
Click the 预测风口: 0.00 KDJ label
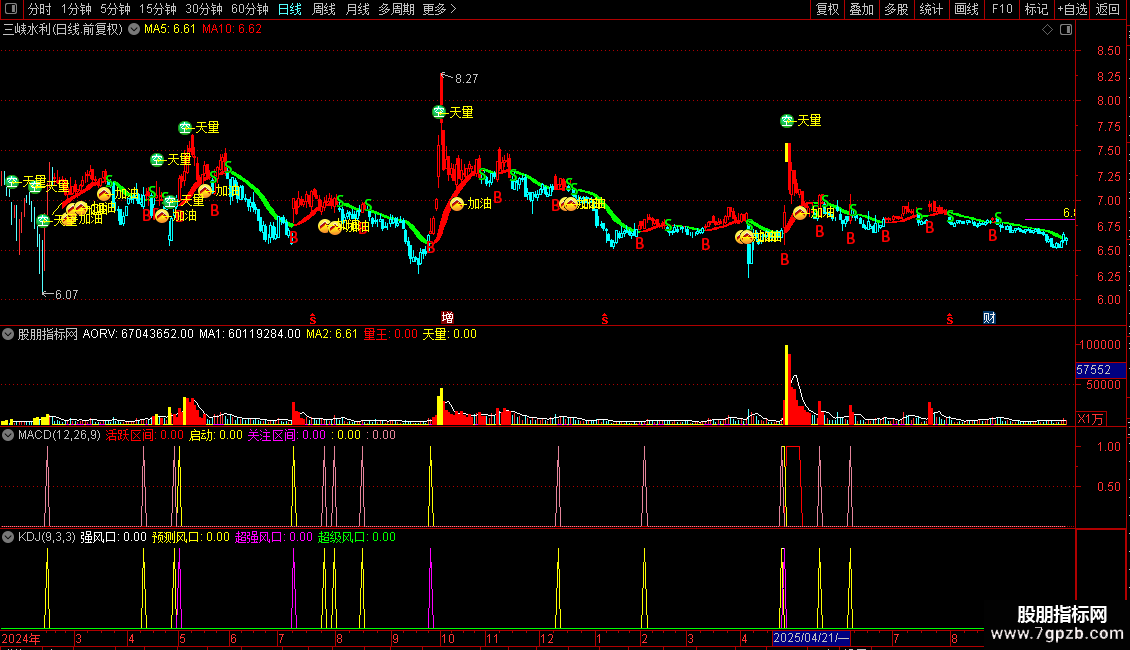(190, 537)
